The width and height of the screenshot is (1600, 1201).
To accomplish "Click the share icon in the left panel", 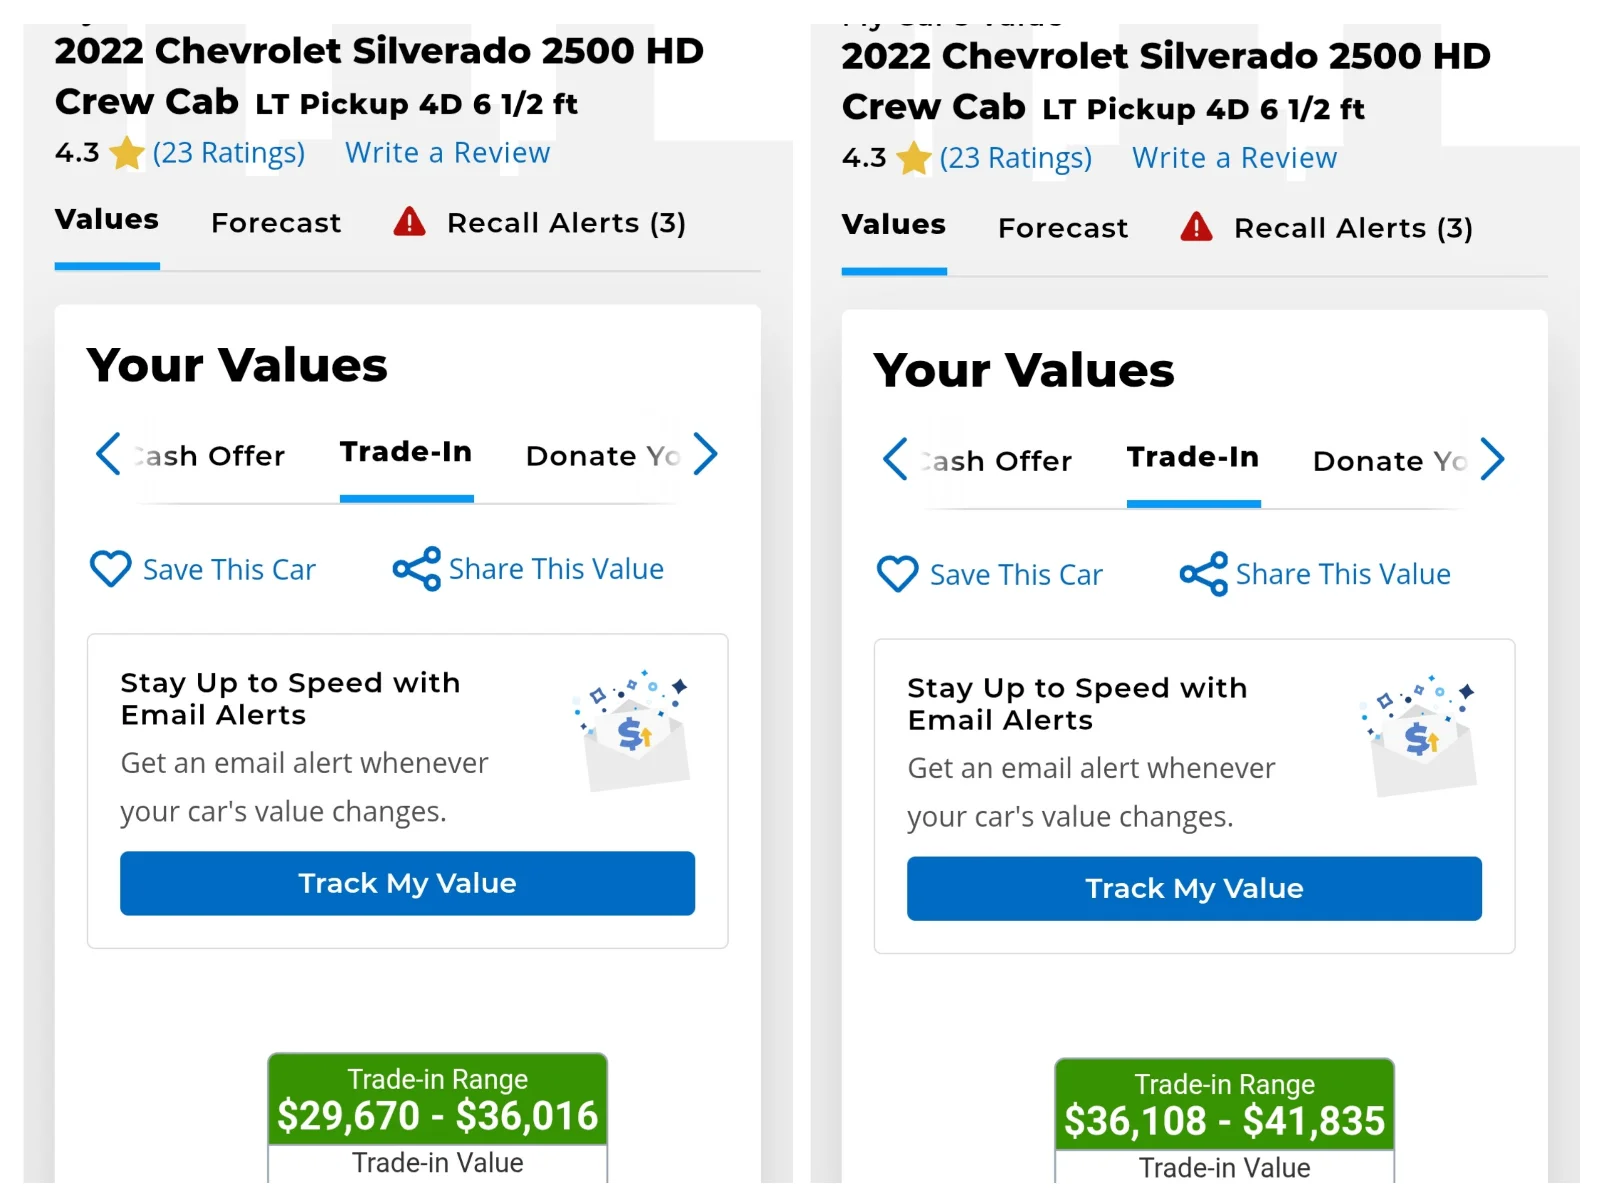I will click(416, 569).
